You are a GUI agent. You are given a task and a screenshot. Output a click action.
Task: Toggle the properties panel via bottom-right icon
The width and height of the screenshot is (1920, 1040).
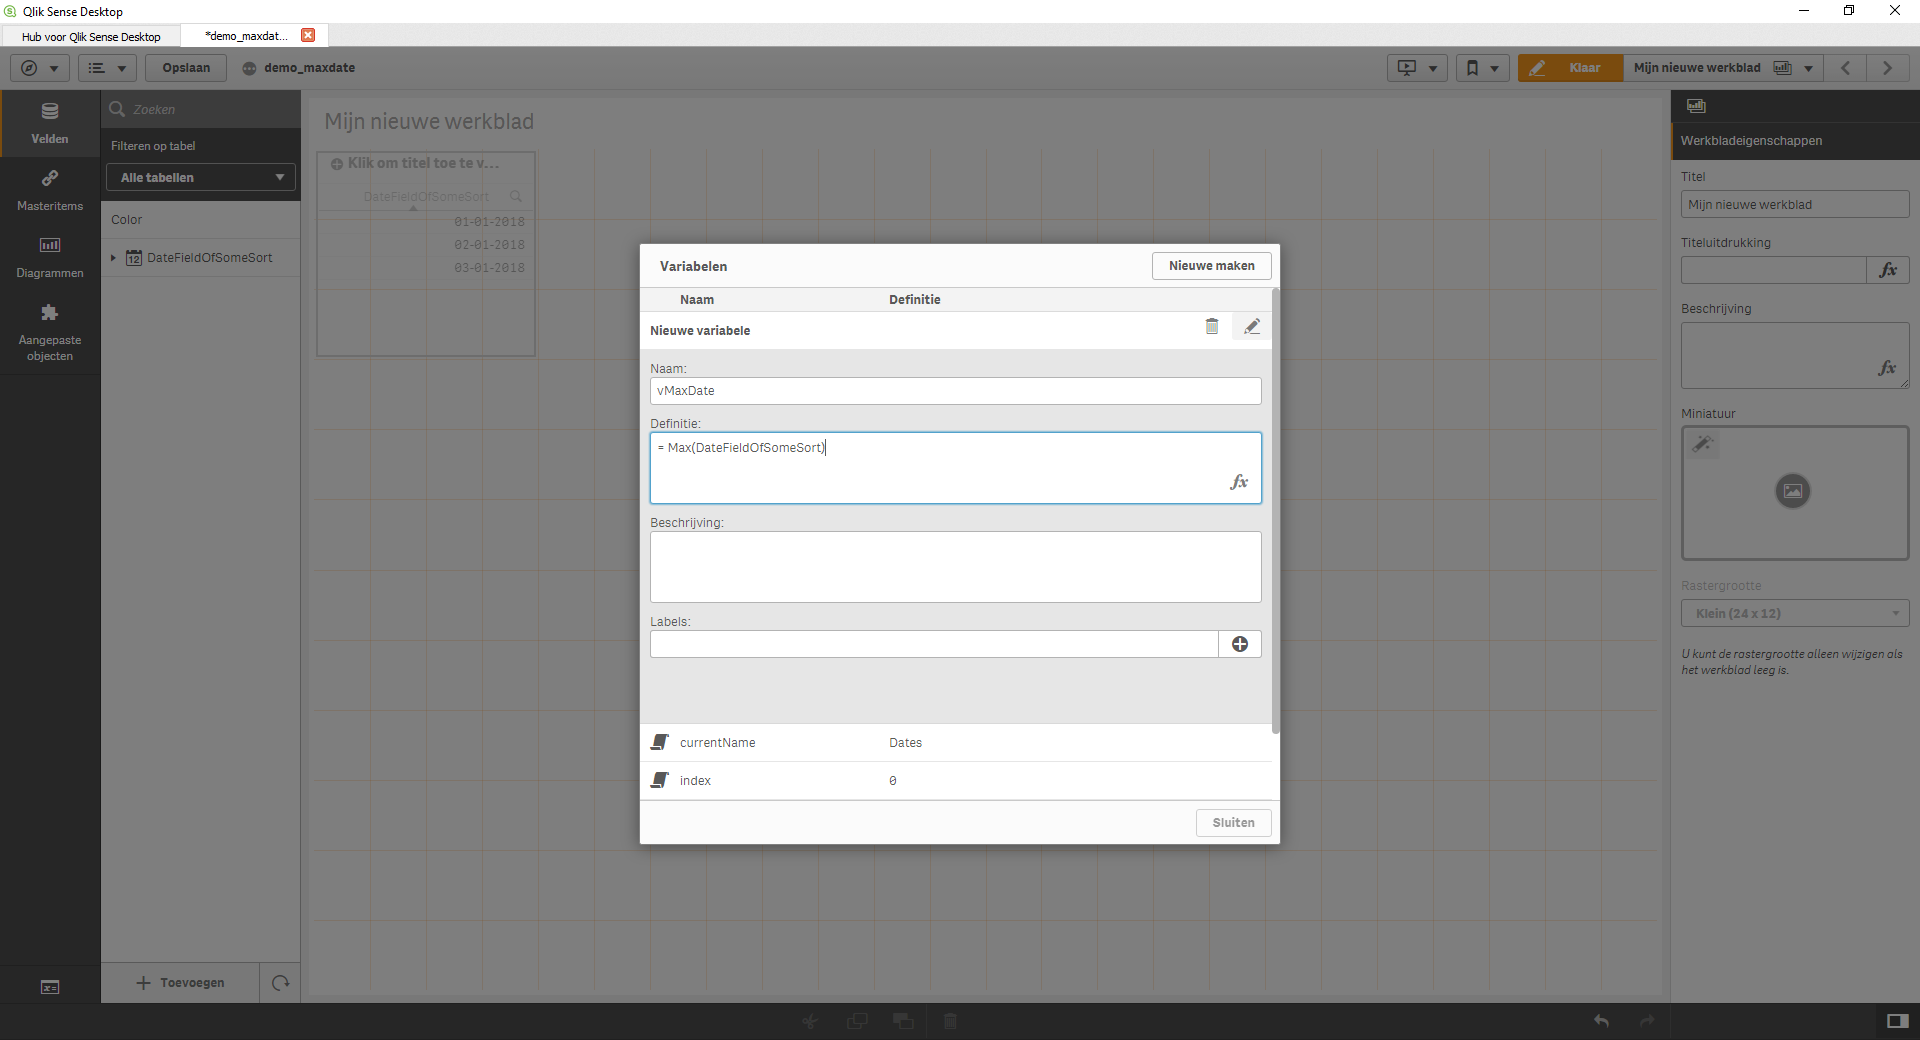(1897, 1021)
